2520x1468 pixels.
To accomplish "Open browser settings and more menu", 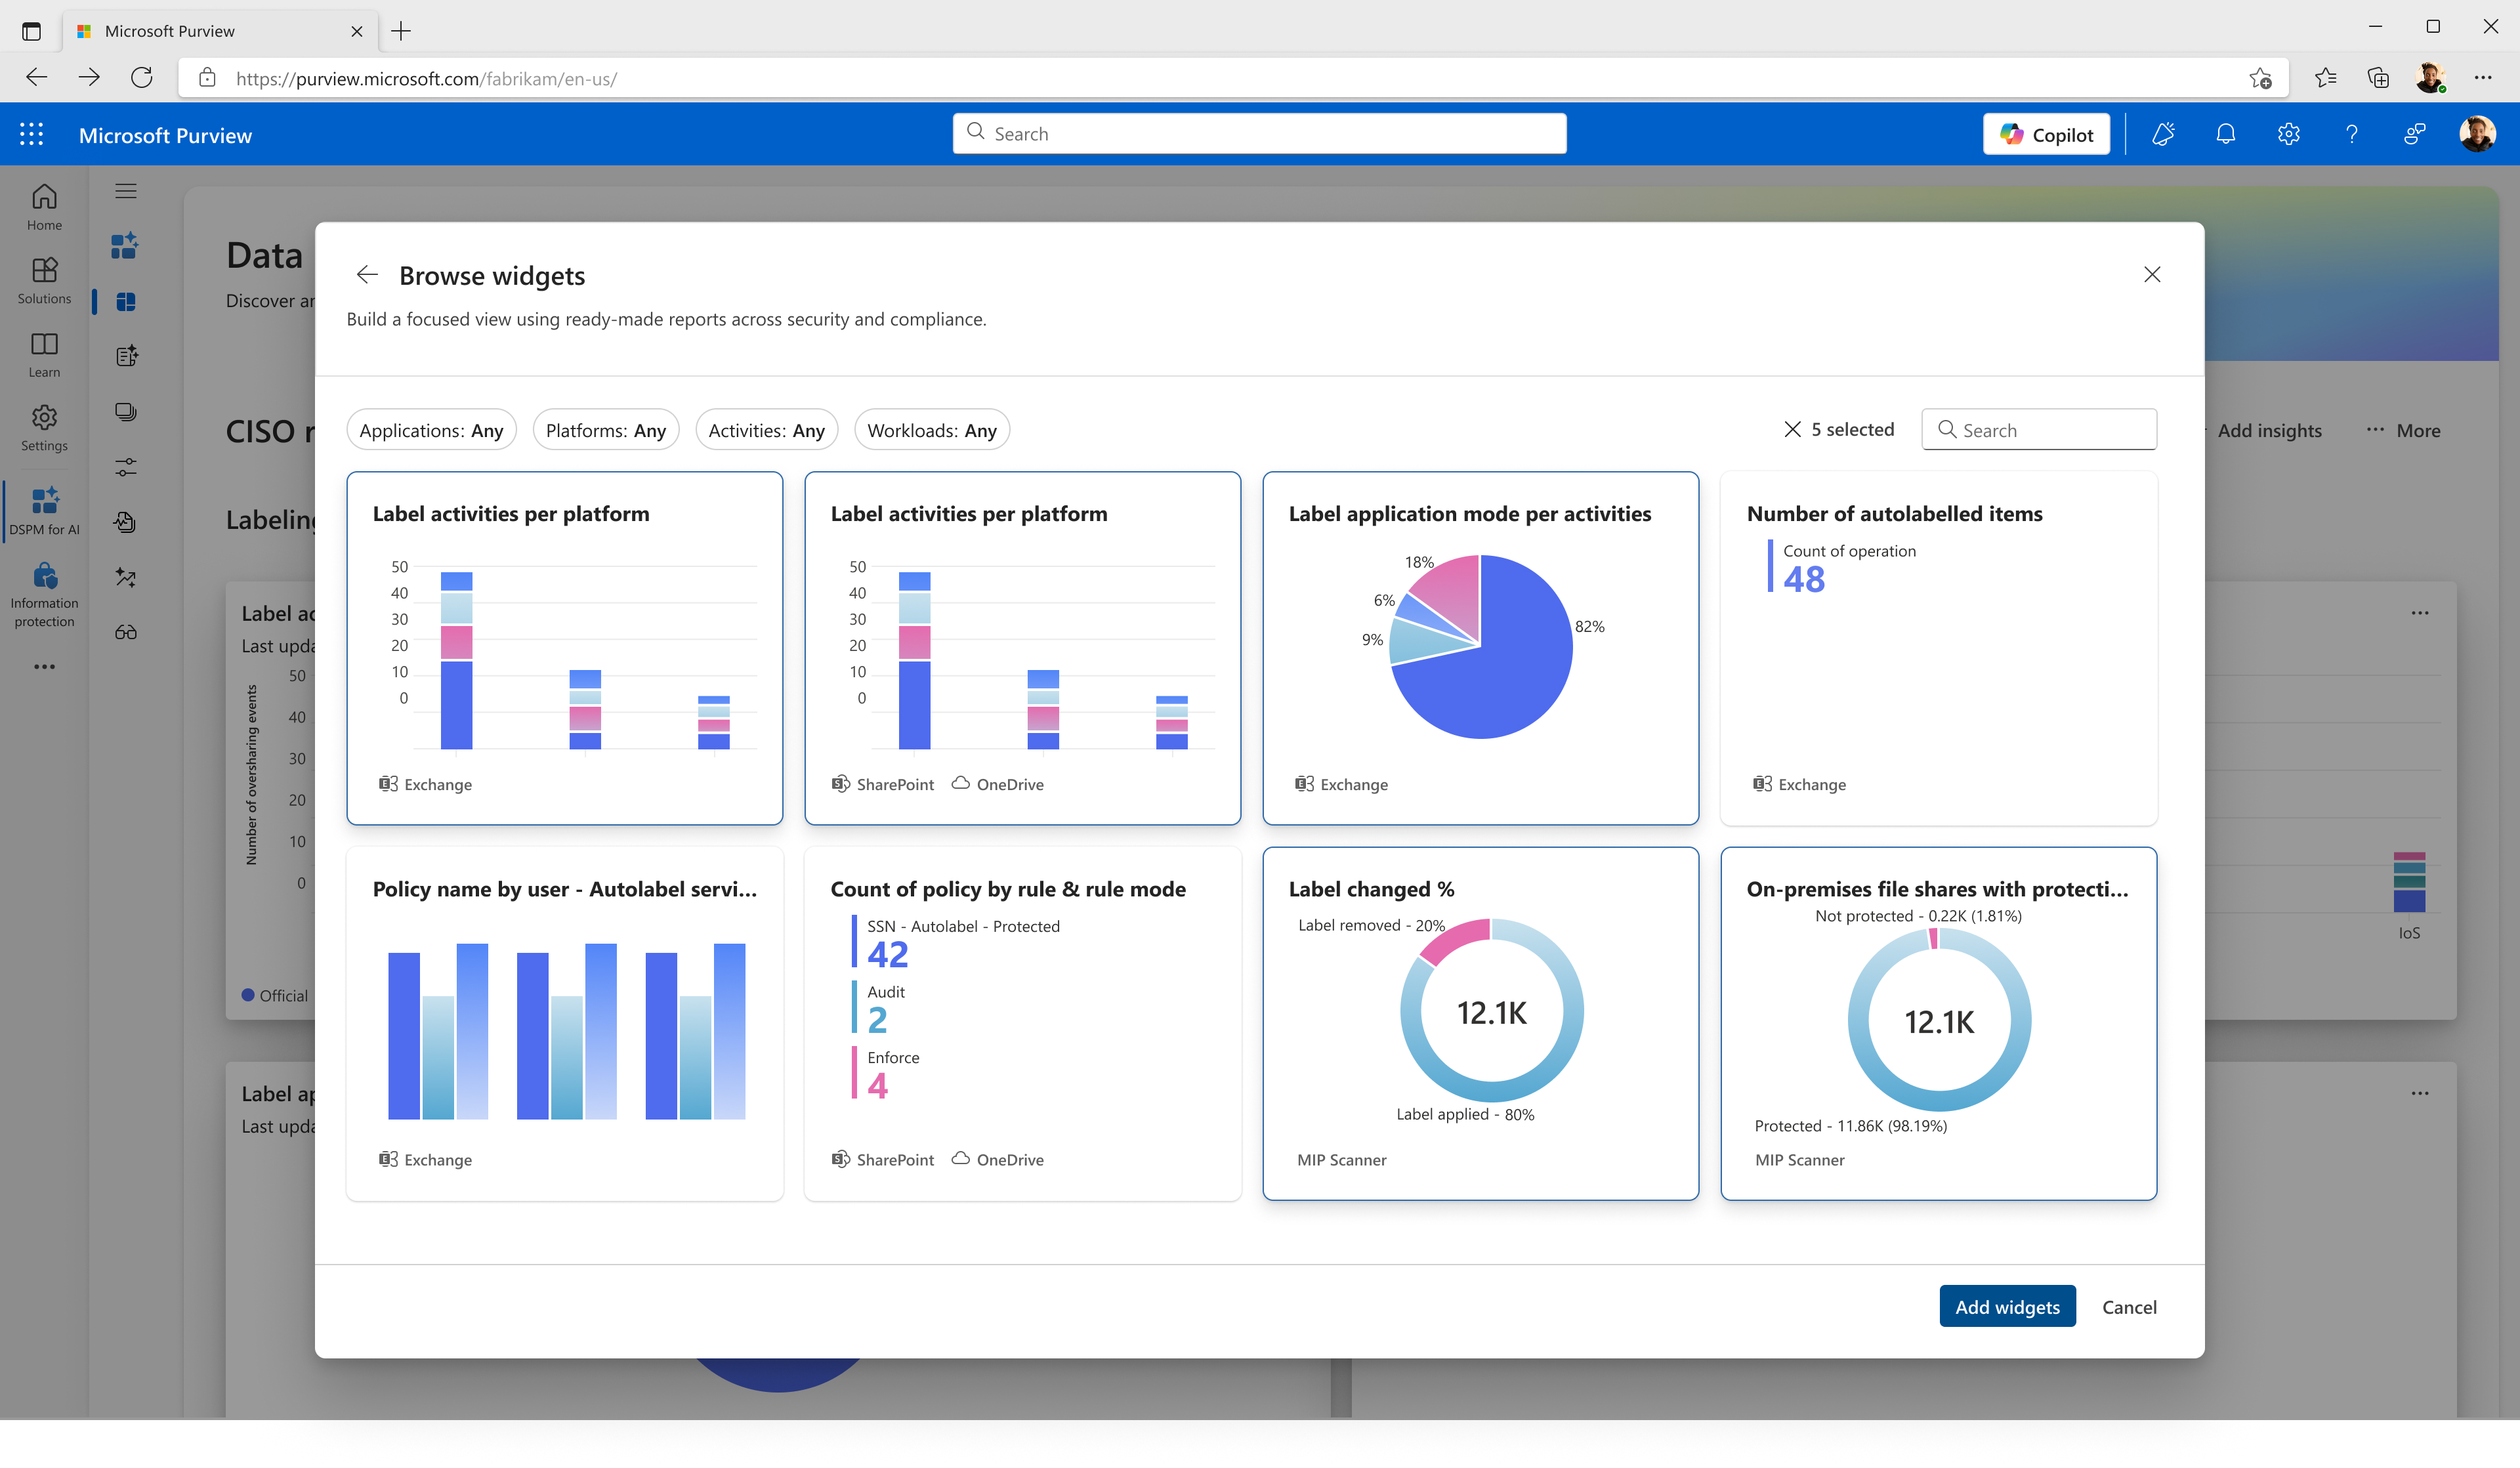I will coord(2484,78).
